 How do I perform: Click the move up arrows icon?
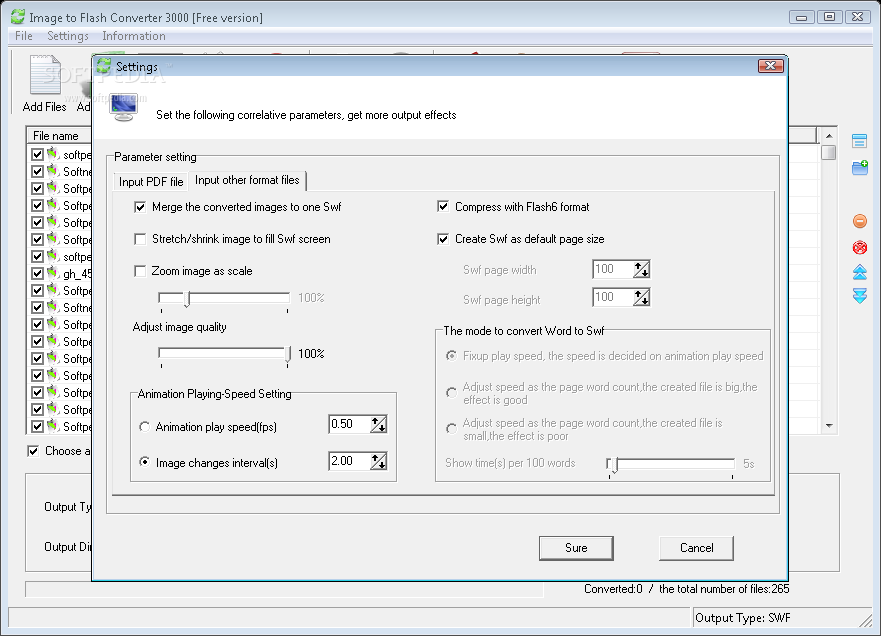point(860,272)
